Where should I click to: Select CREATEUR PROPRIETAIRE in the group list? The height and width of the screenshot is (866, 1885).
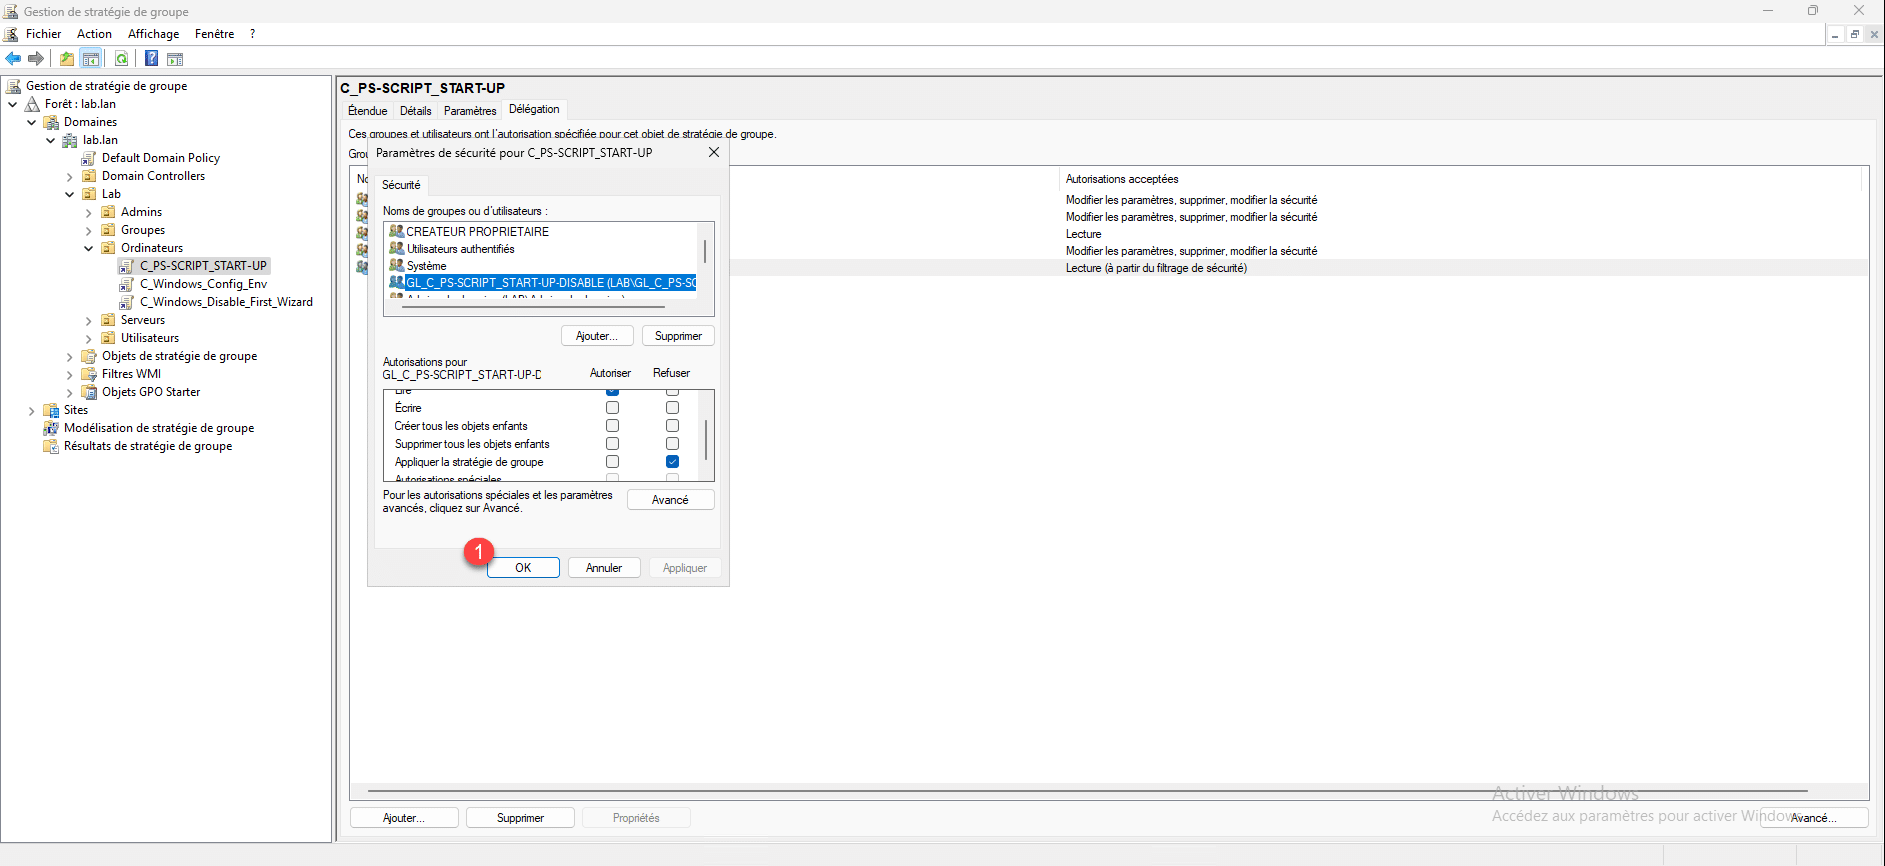tap(477, 232)
